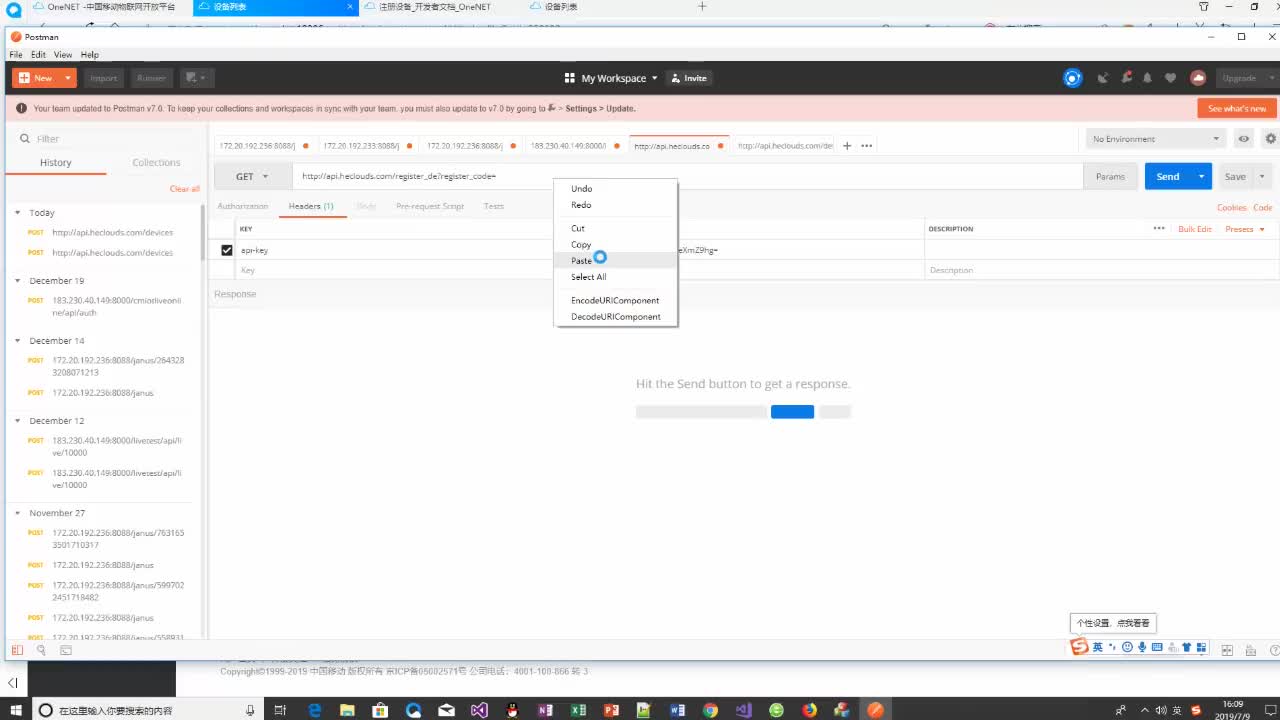The image size is (1280, 720).
Task: Click See what's new button
Action: point(1237,108)
